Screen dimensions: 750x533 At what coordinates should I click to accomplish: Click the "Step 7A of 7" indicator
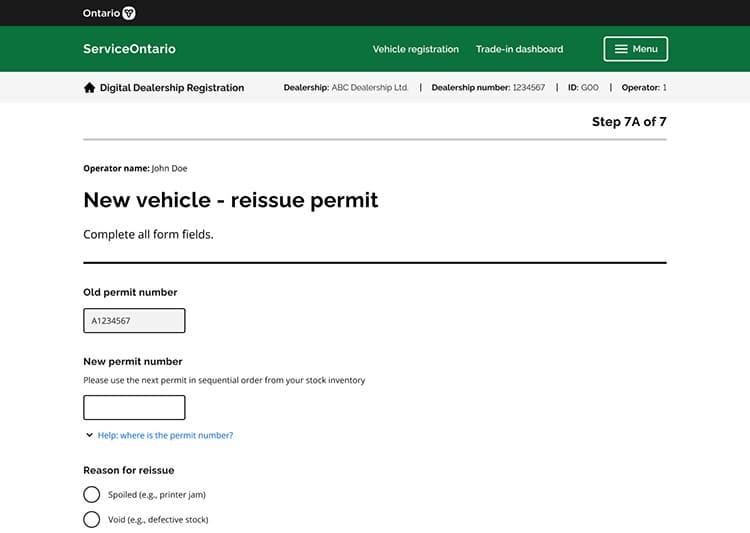click(628, 122)
